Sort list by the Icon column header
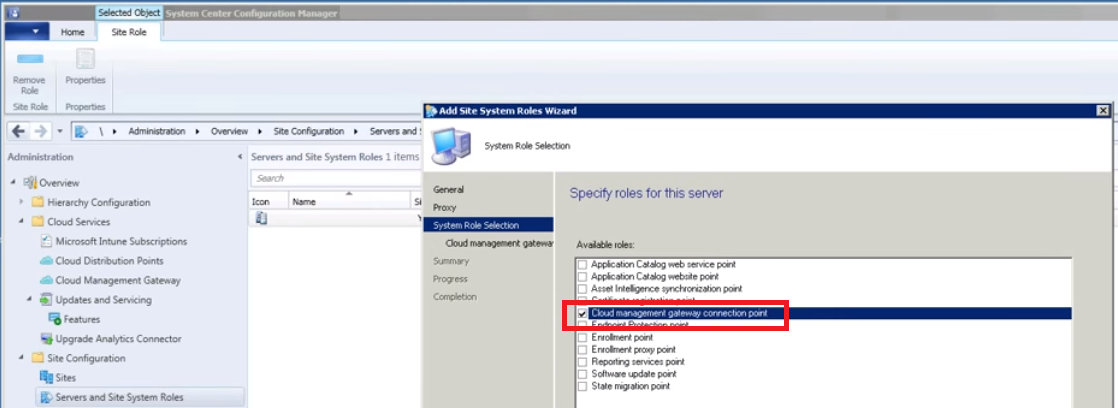 pyautogui.click(x=270, y=202)
